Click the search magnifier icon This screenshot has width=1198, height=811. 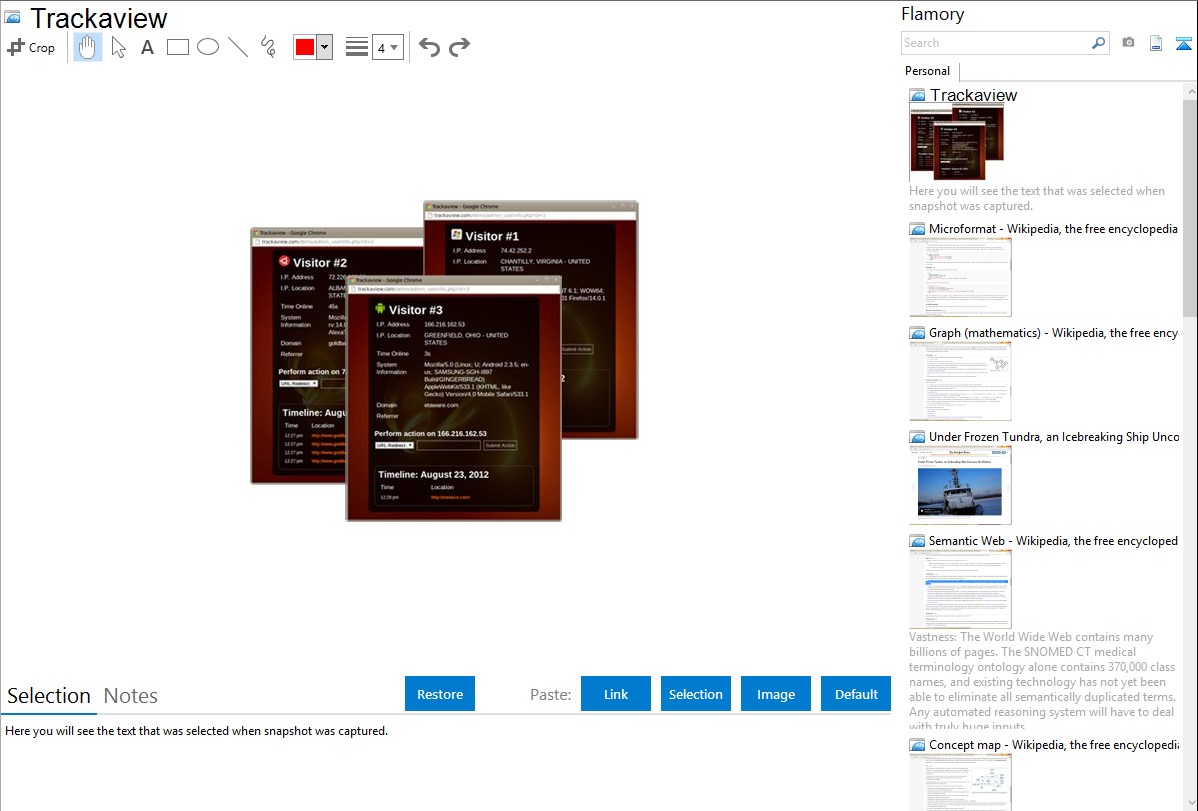(1099, 43)
